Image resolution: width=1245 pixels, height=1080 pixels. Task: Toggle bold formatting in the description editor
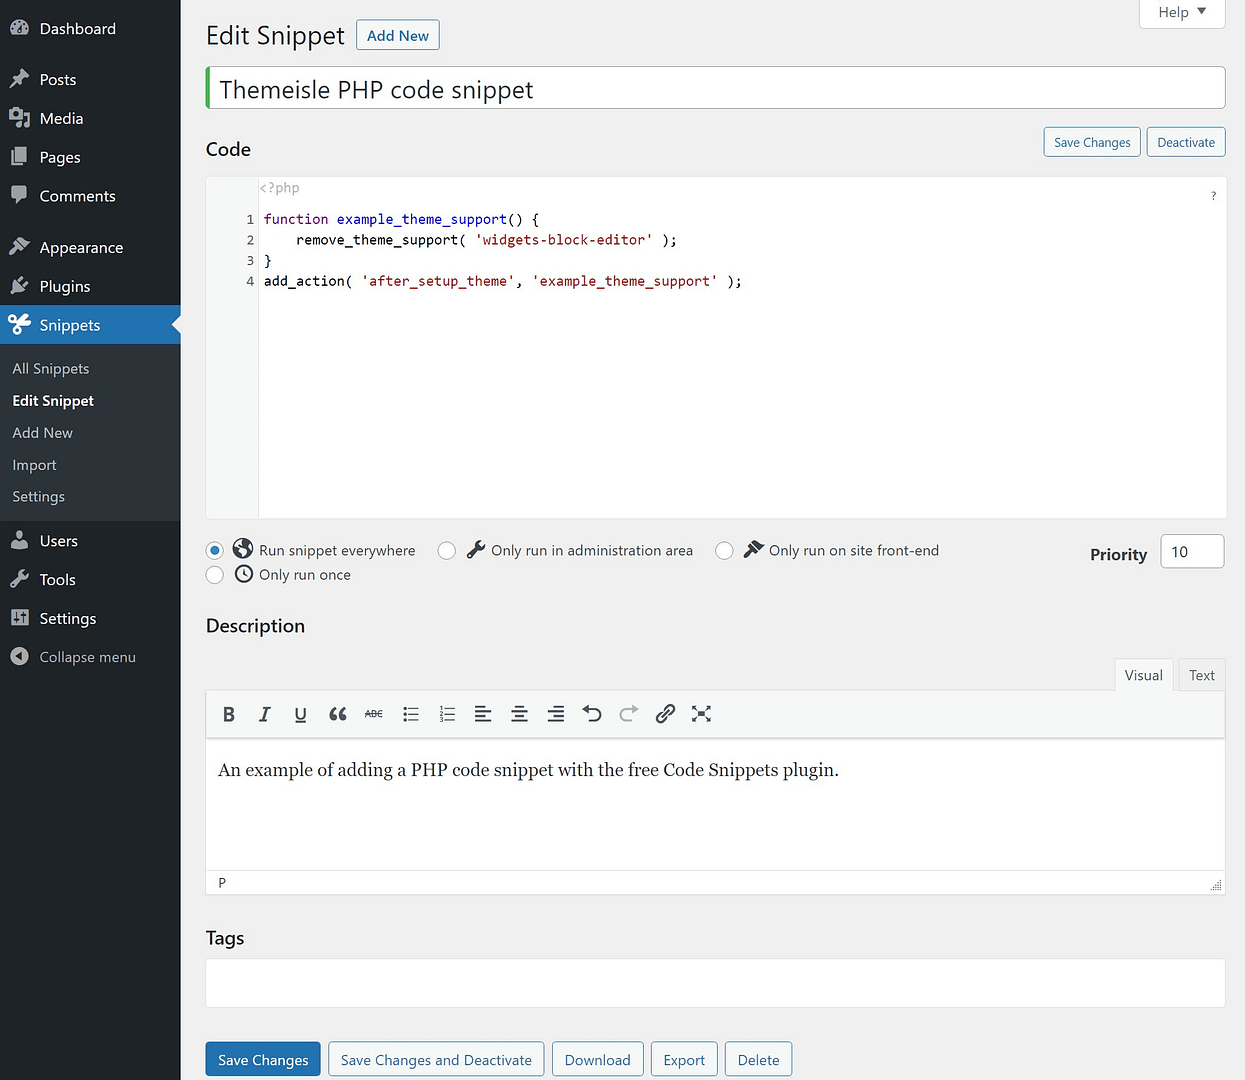[228, 714]
